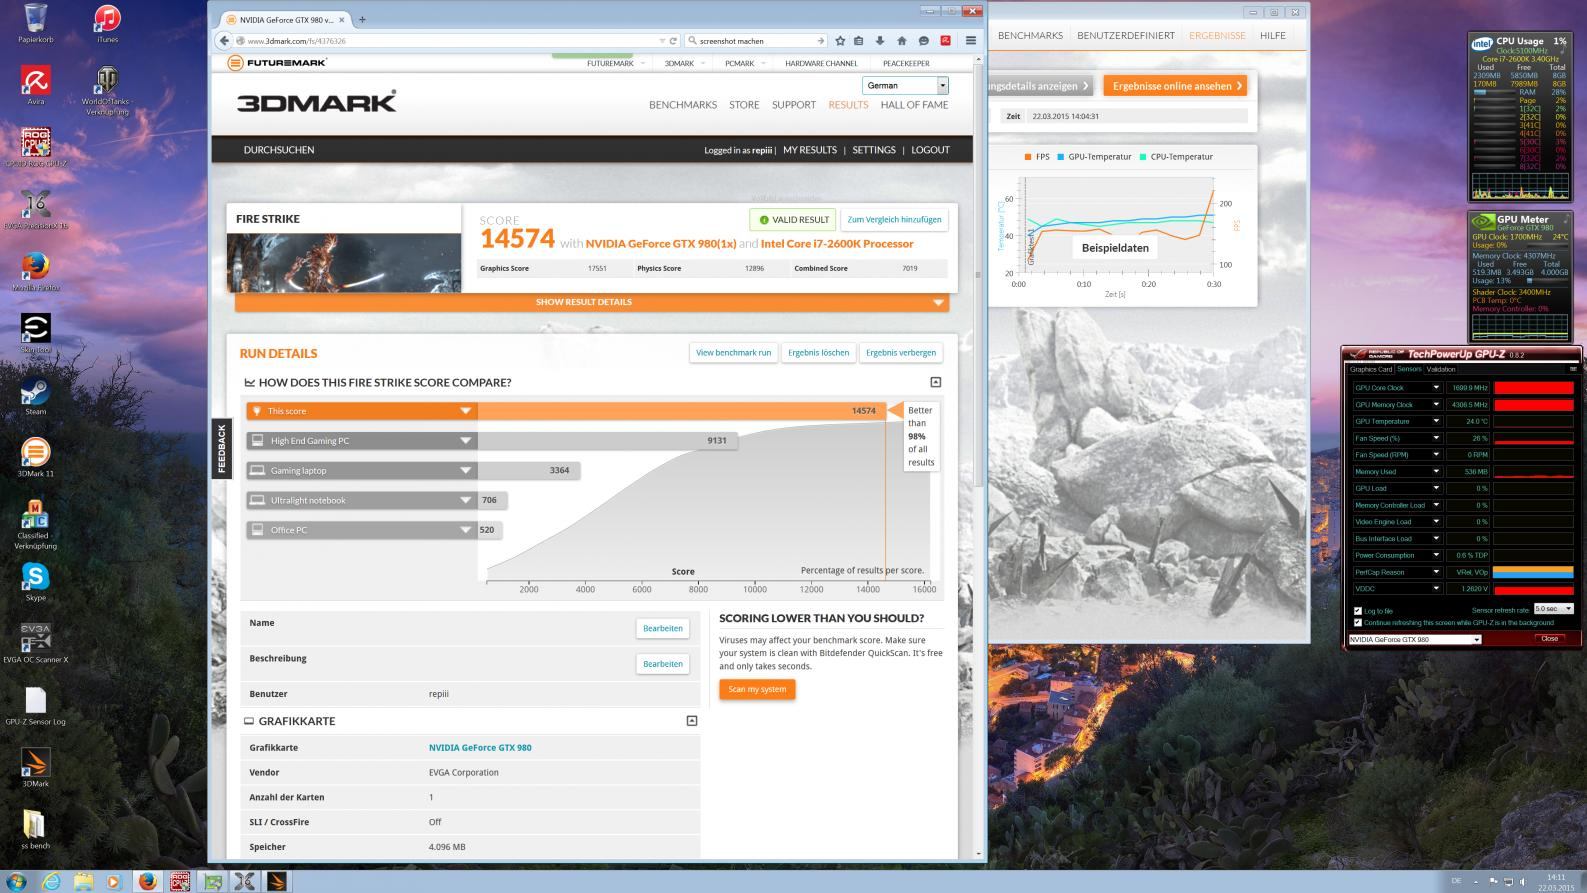This screenshot has height=893, width=1587.
Task: Open Firefox downloads arrow icon
Action: pos(880,41)
